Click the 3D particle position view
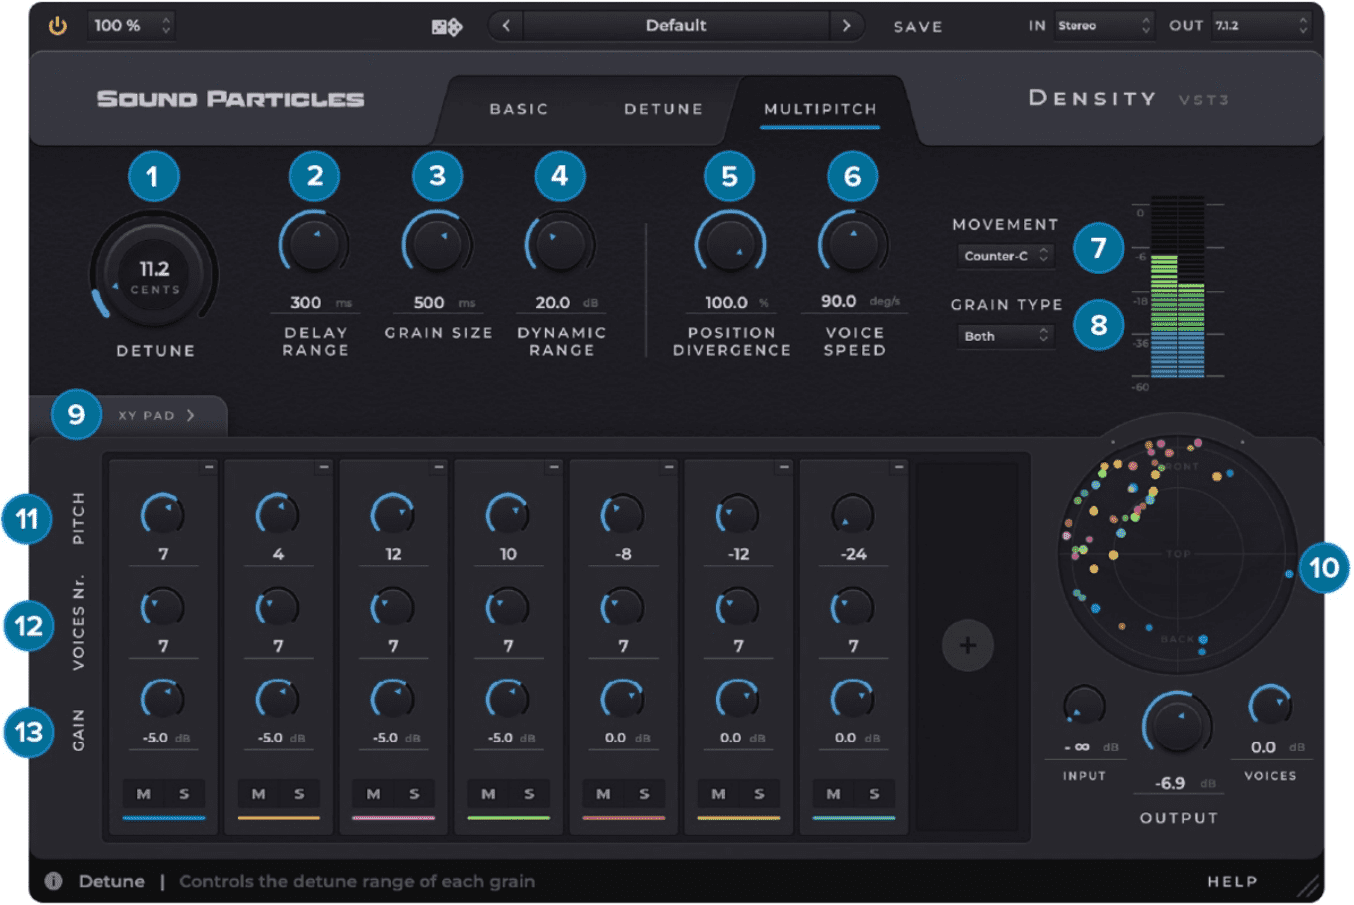The image size is (1354, 905). [x=1177, y=552]
